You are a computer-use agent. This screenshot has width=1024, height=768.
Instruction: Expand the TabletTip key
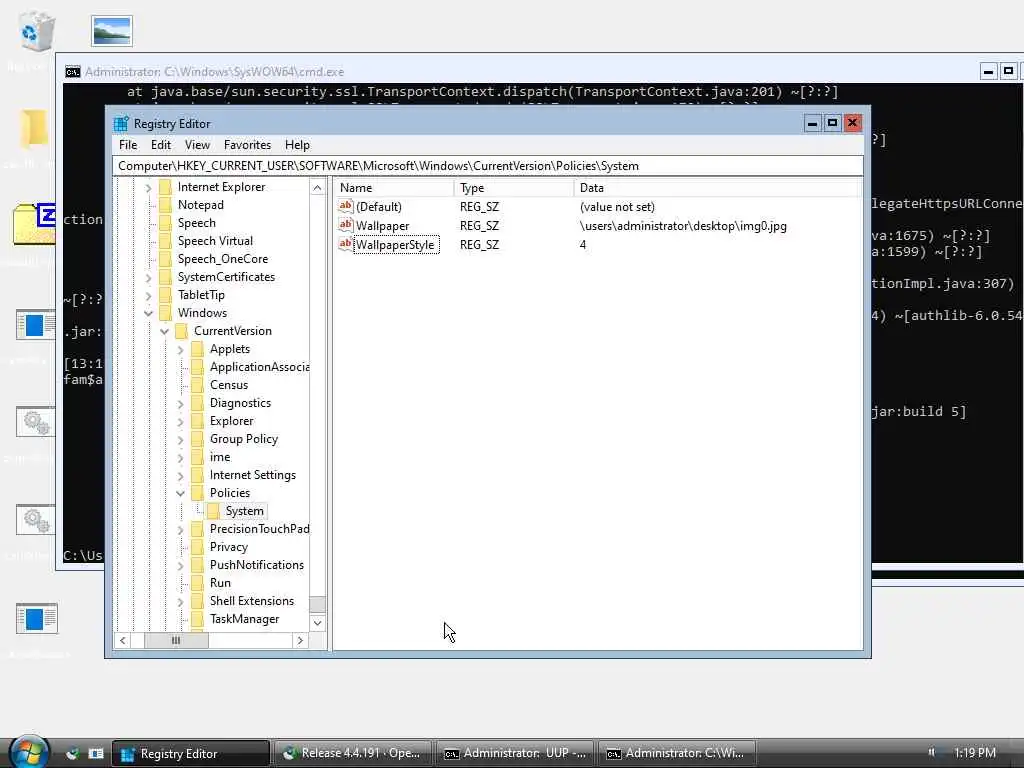pos(149,295)
